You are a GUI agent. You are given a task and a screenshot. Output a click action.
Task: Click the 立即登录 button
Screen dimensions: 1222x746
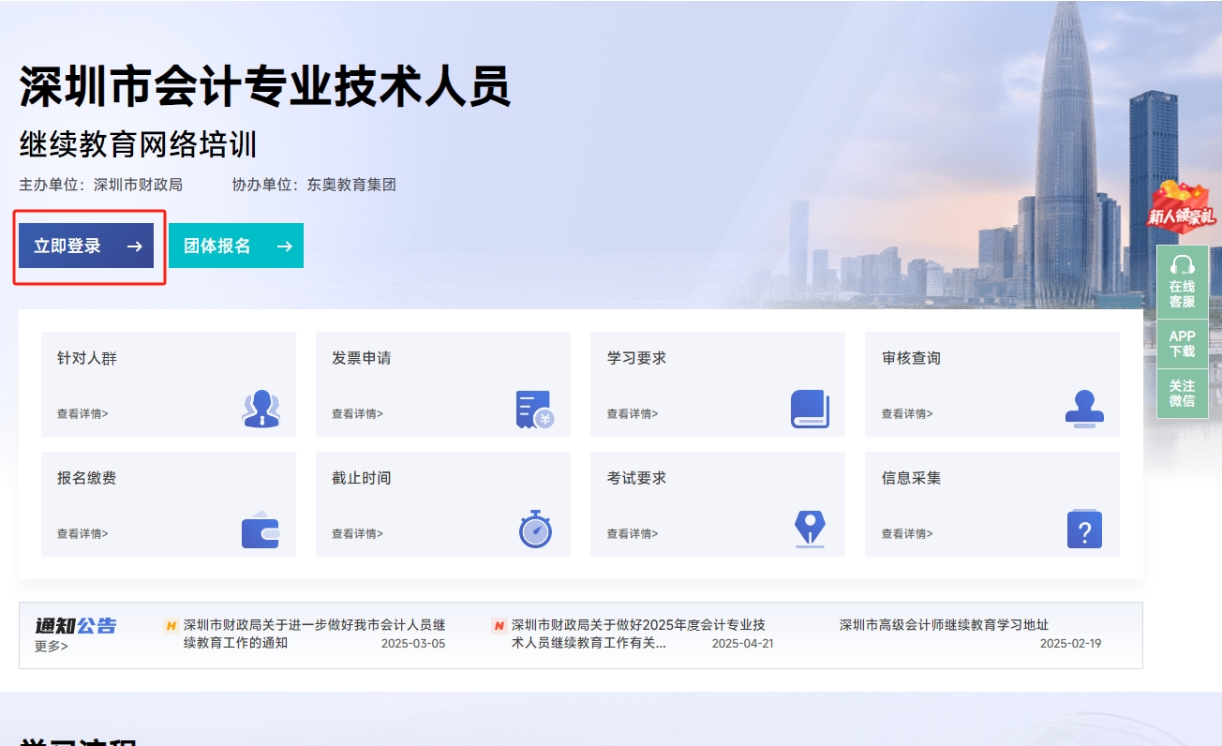click(x=87, y=245)
